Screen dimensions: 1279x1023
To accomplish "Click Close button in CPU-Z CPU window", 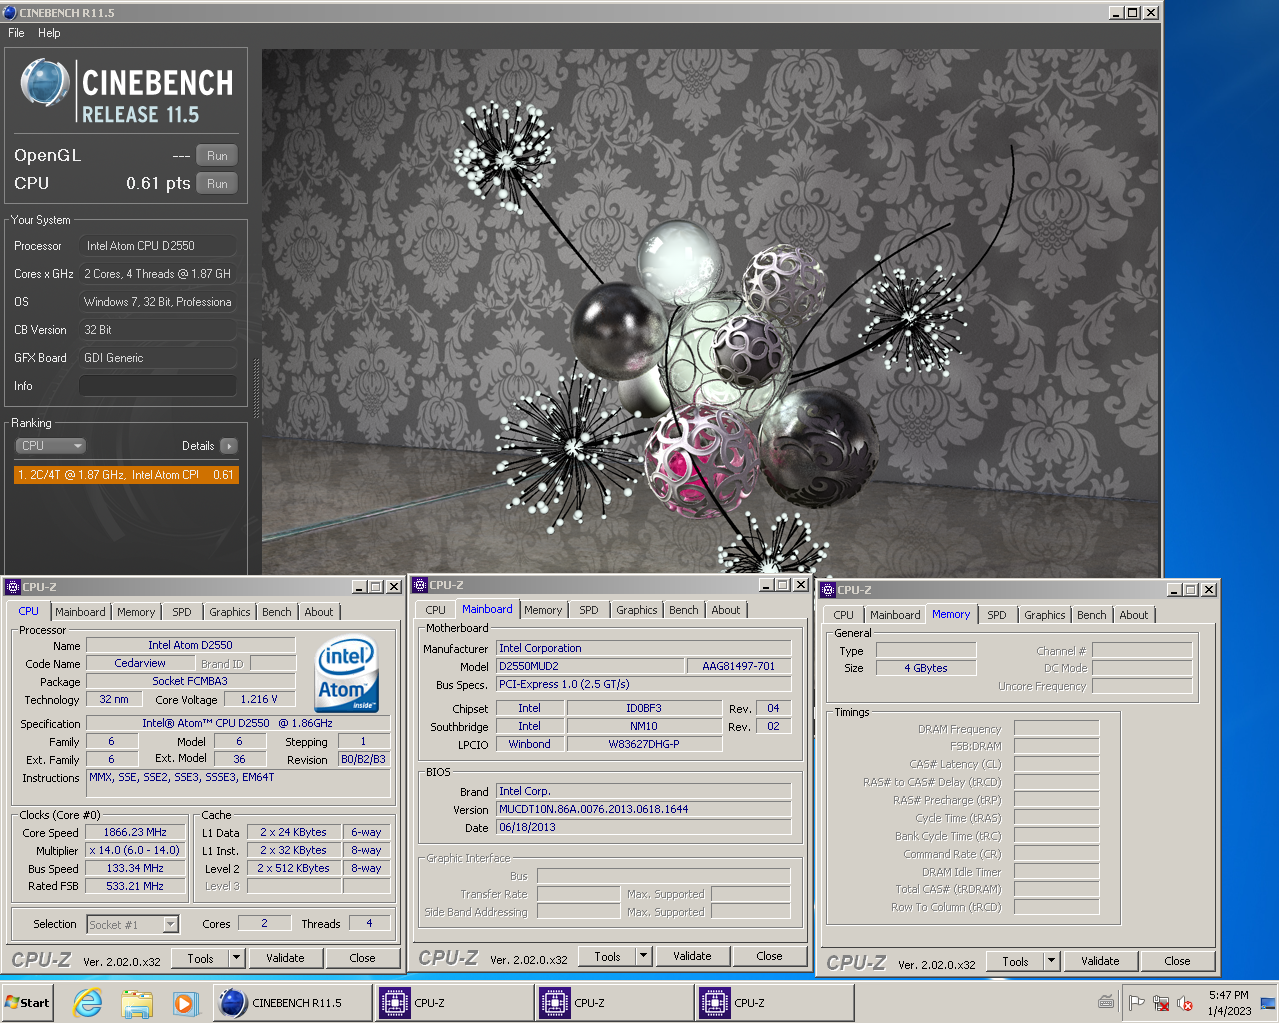I will (x=362, y=958).
